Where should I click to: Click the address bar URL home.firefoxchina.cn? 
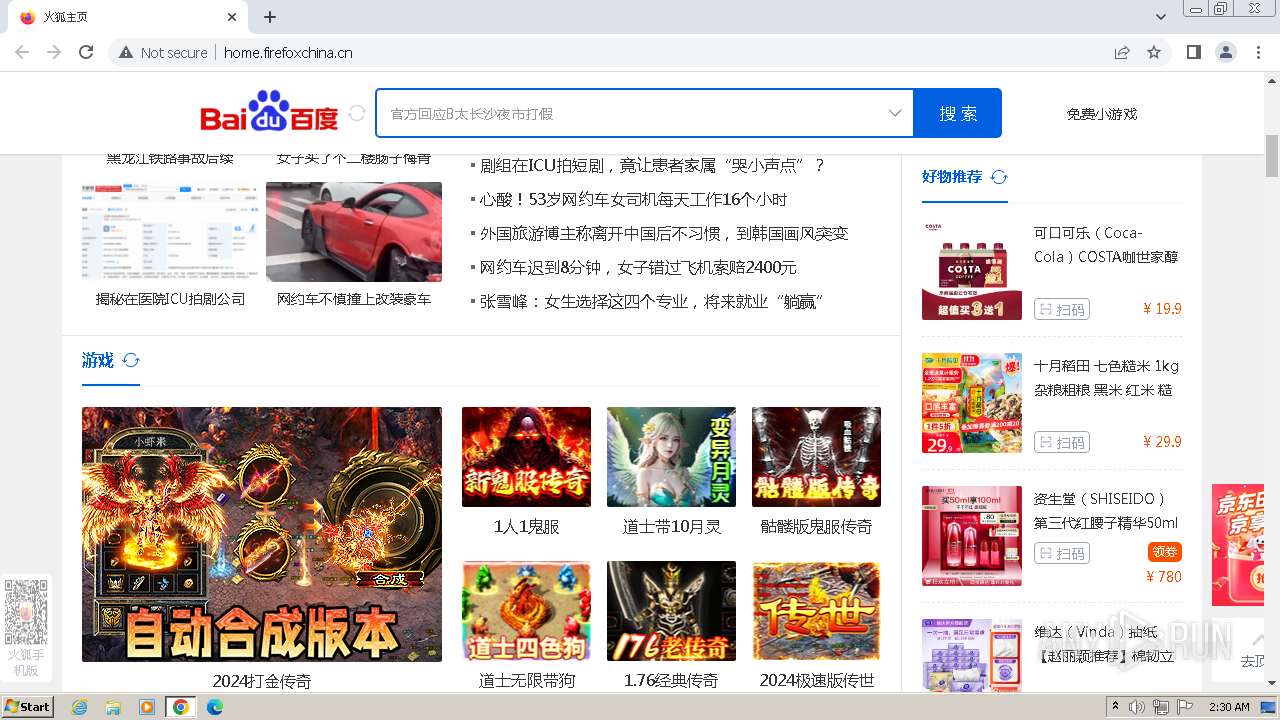pyautogui.click(x=288, y=53)
